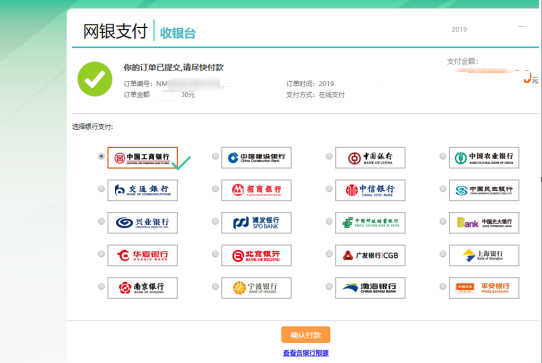Screen dimensions: 542x363
Task: Check the radio button next to 兴业银行
Action: pyautogui.click(x=101, y=221)
